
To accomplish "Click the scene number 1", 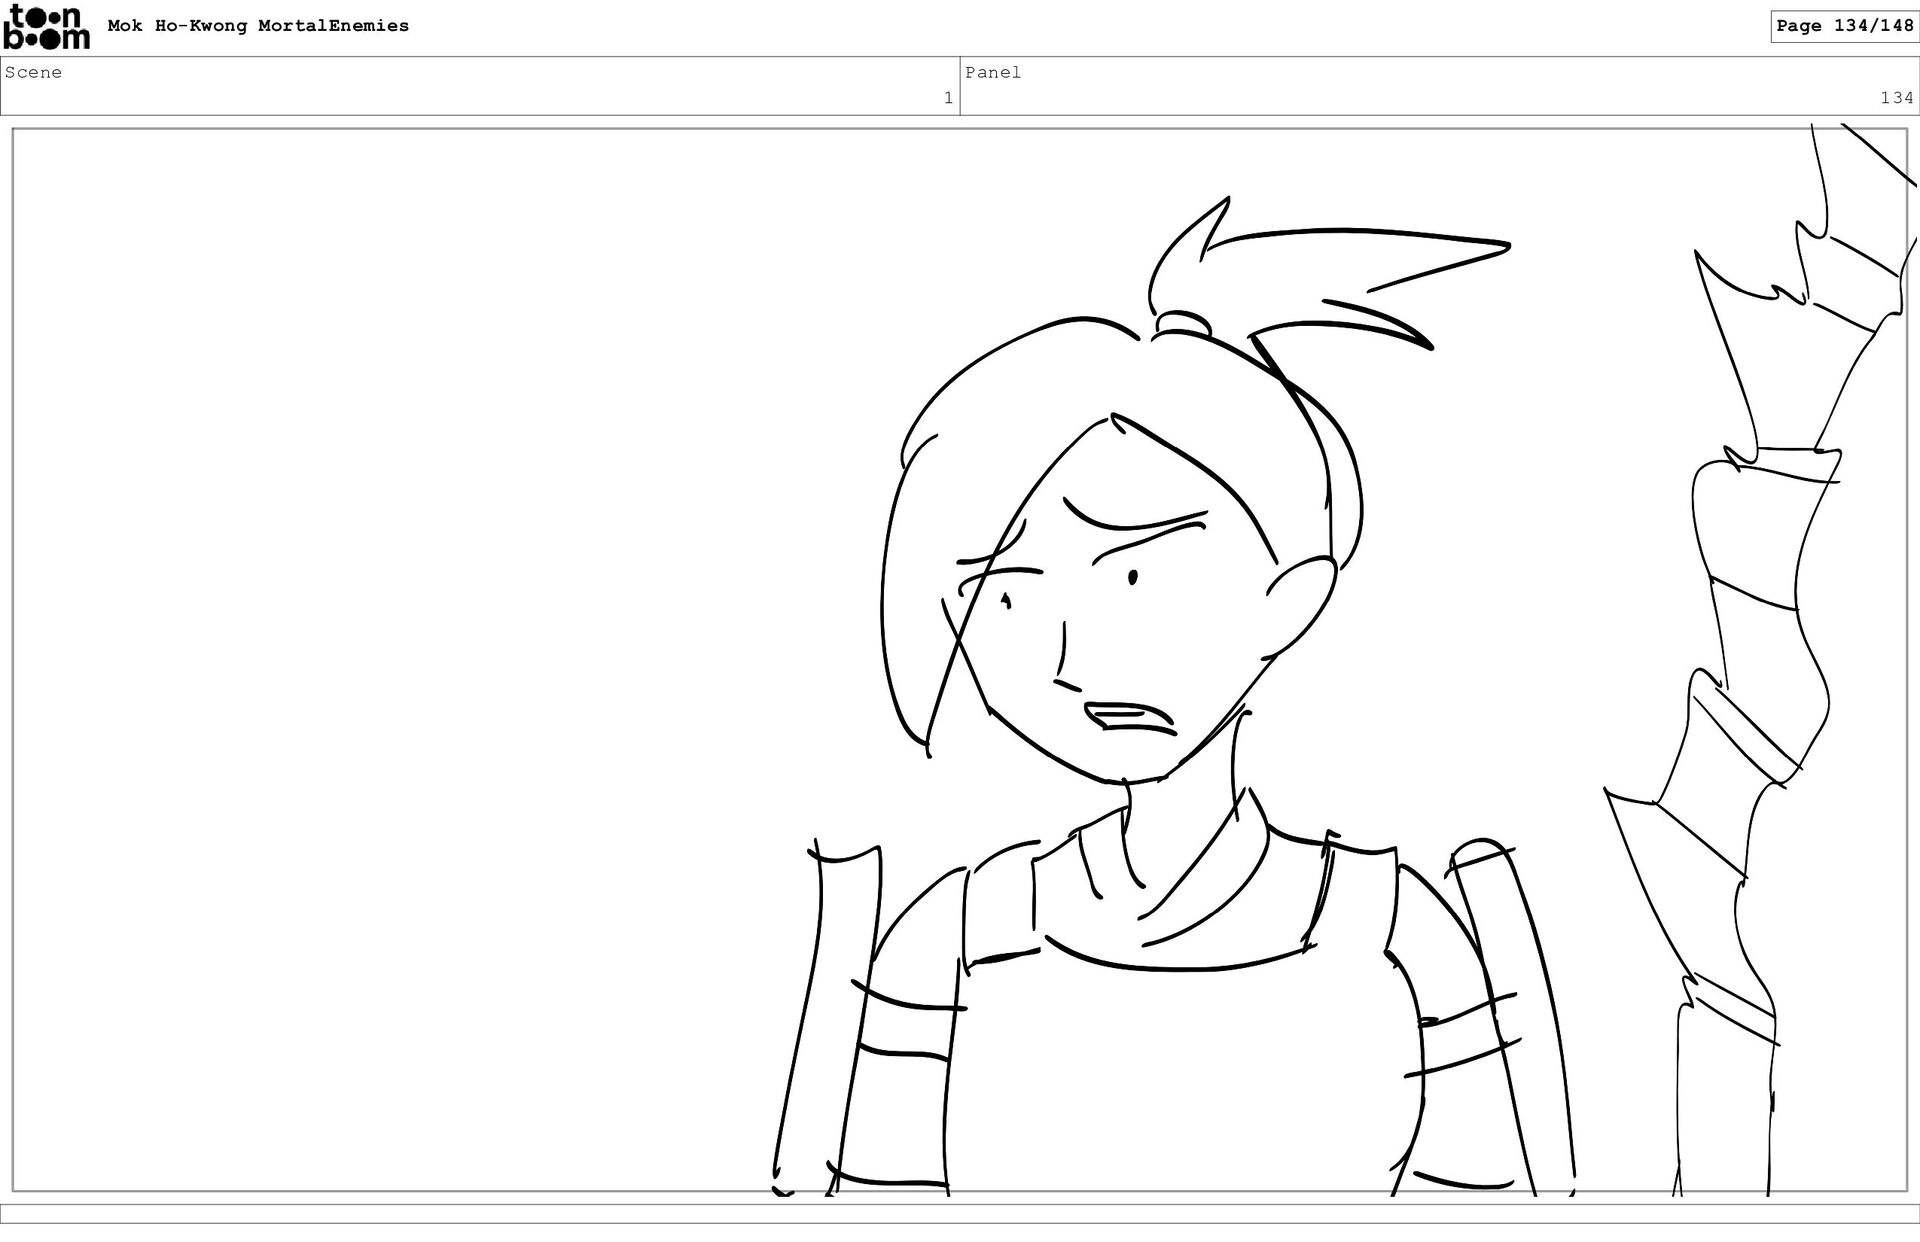I will pyautogui.click(x=948, y=98).
